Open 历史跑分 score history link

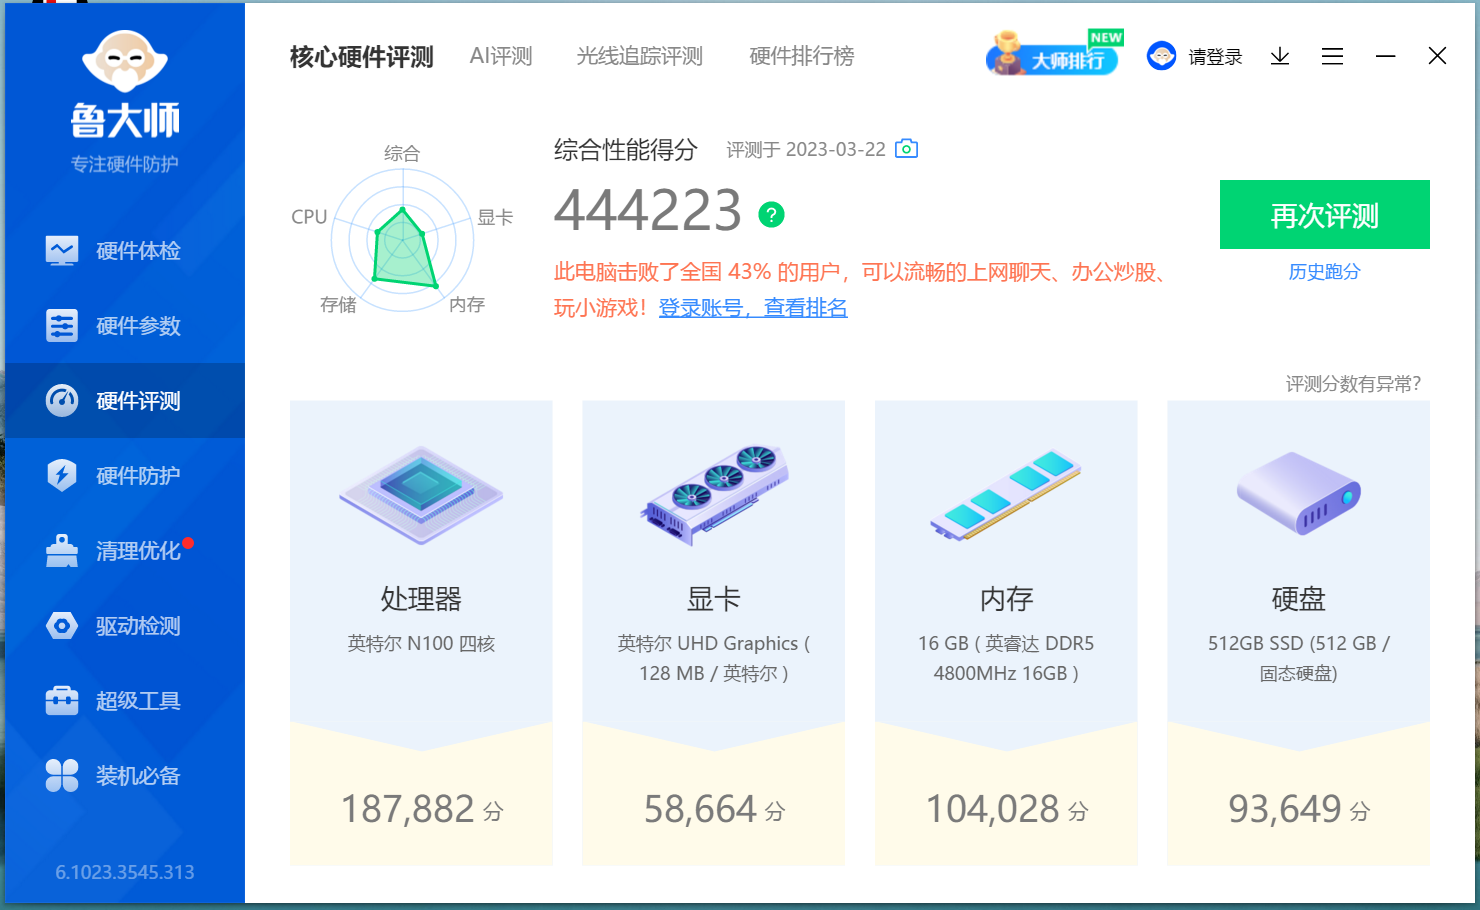point(1324,272)
